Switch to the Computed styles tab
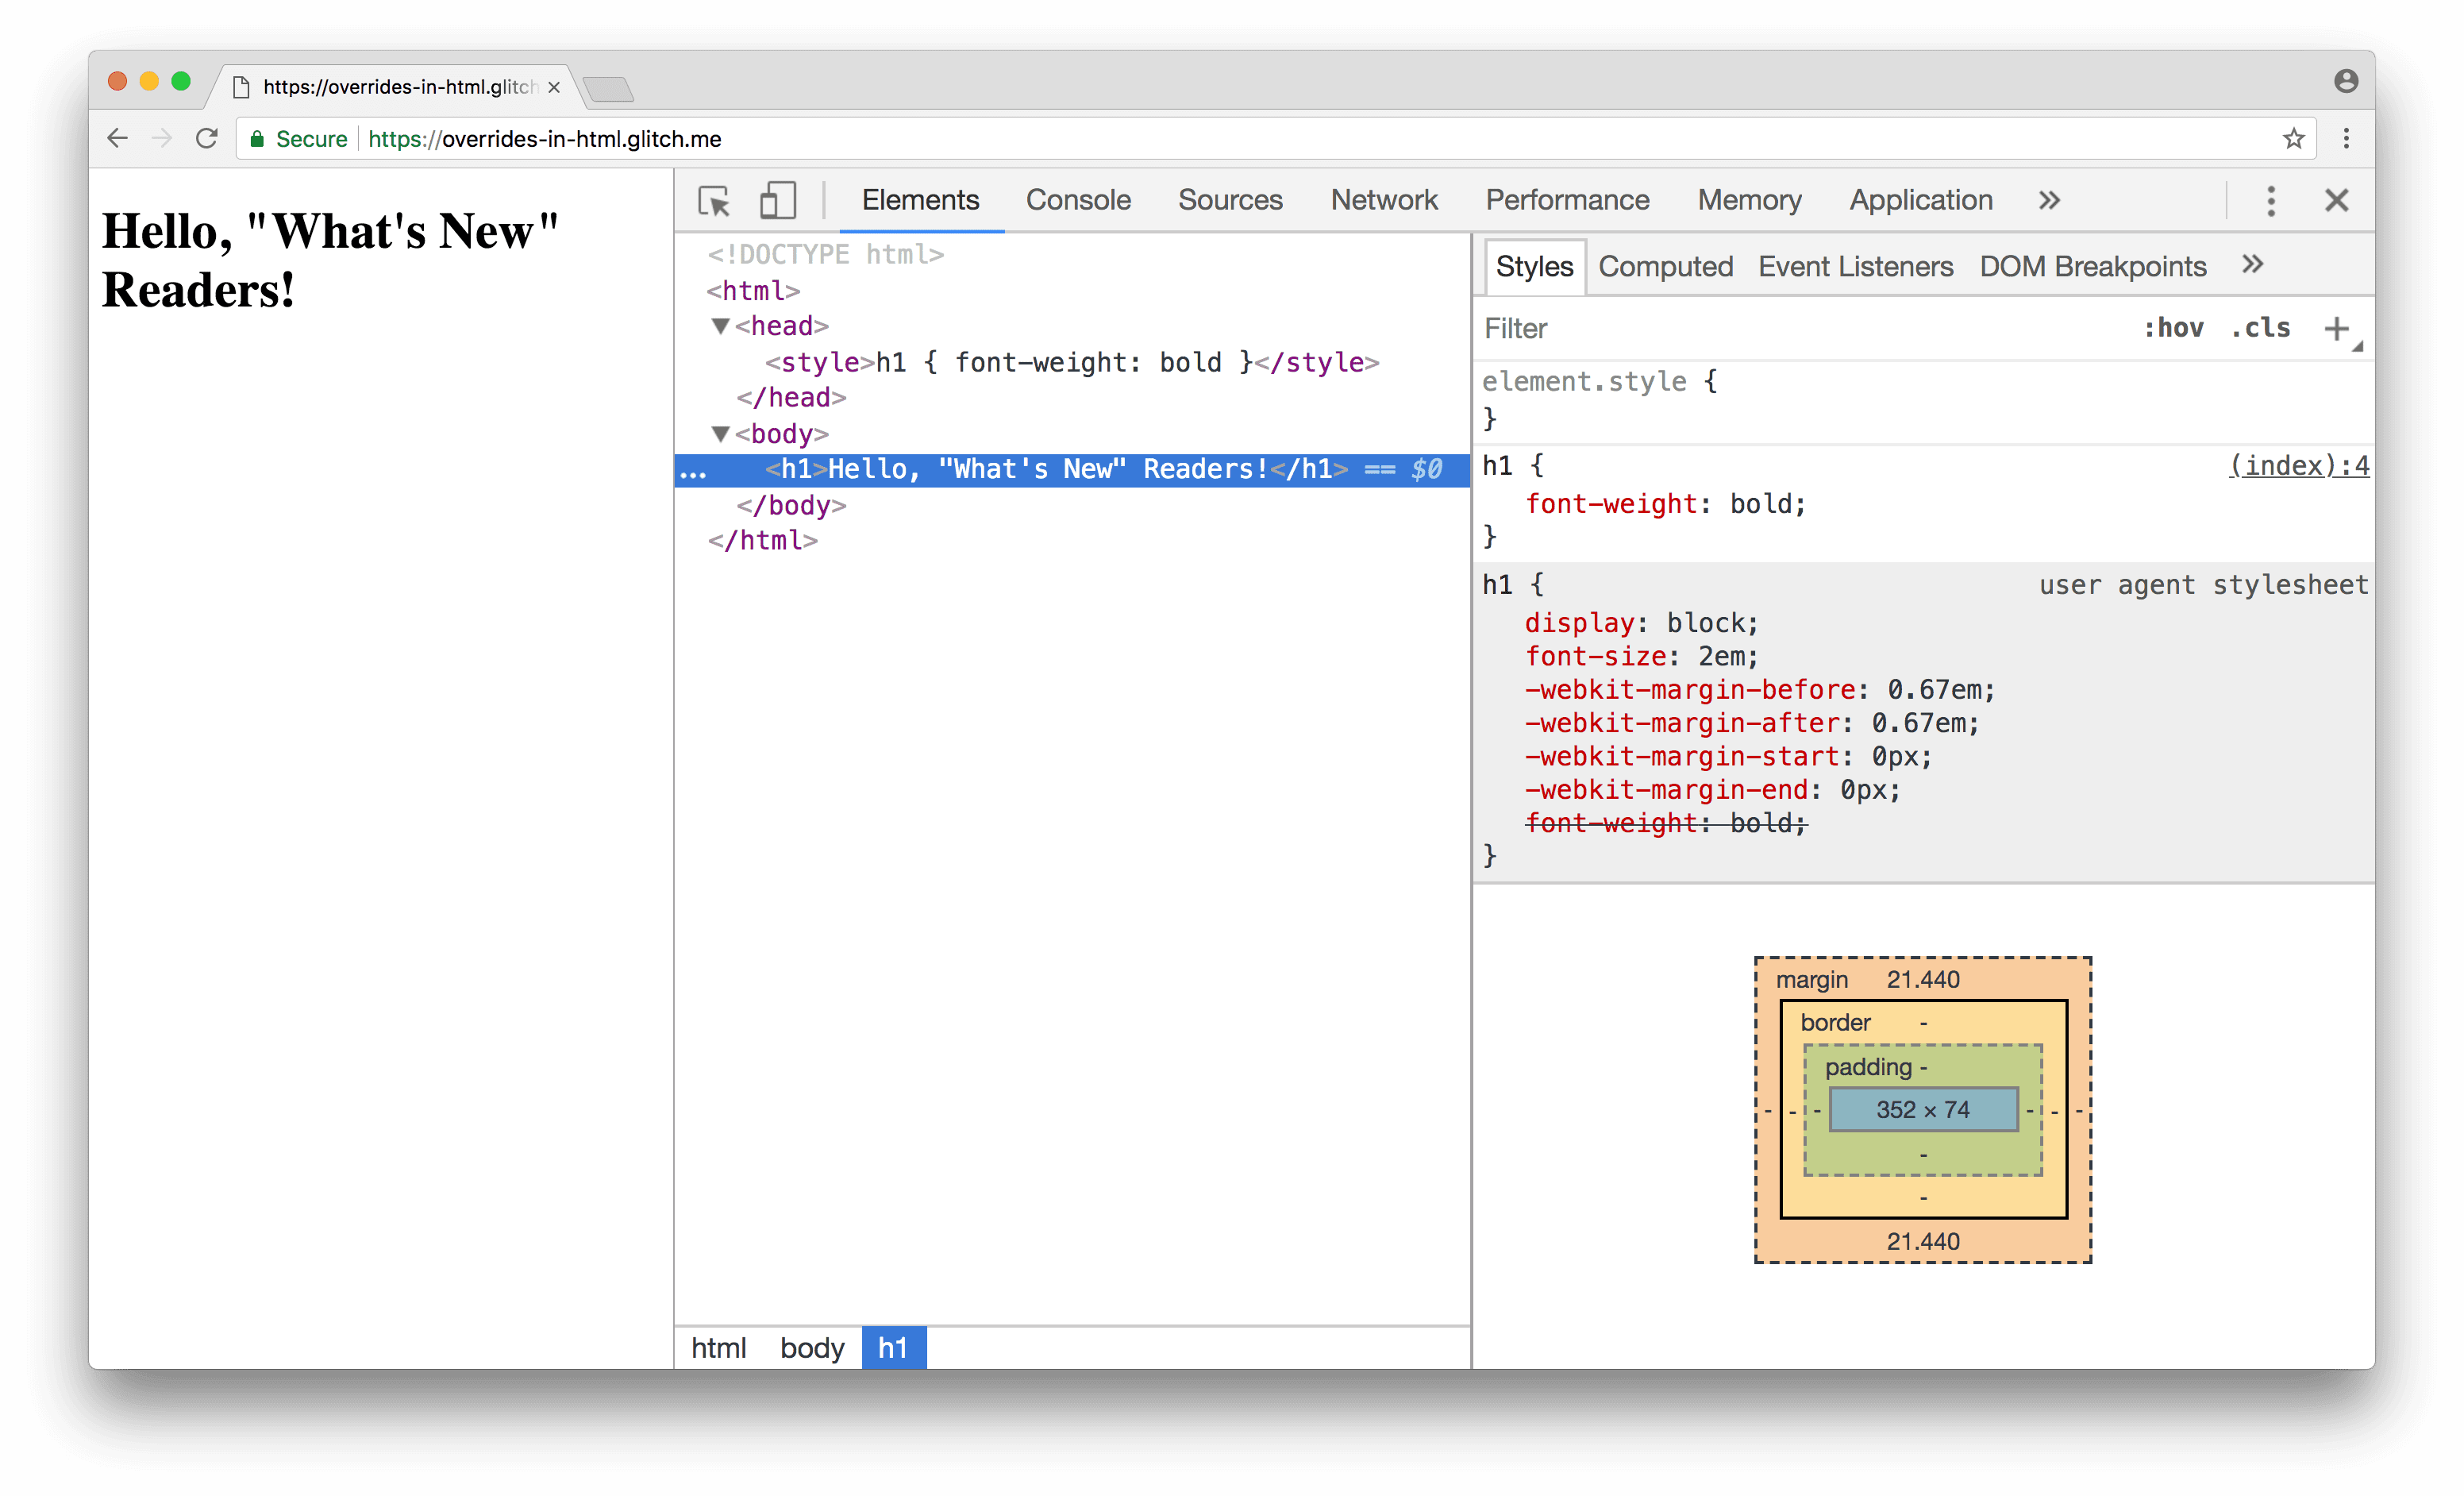Image resolution: width=2464 pixels, height=1496 pixels. click(x=1663, y=266)
